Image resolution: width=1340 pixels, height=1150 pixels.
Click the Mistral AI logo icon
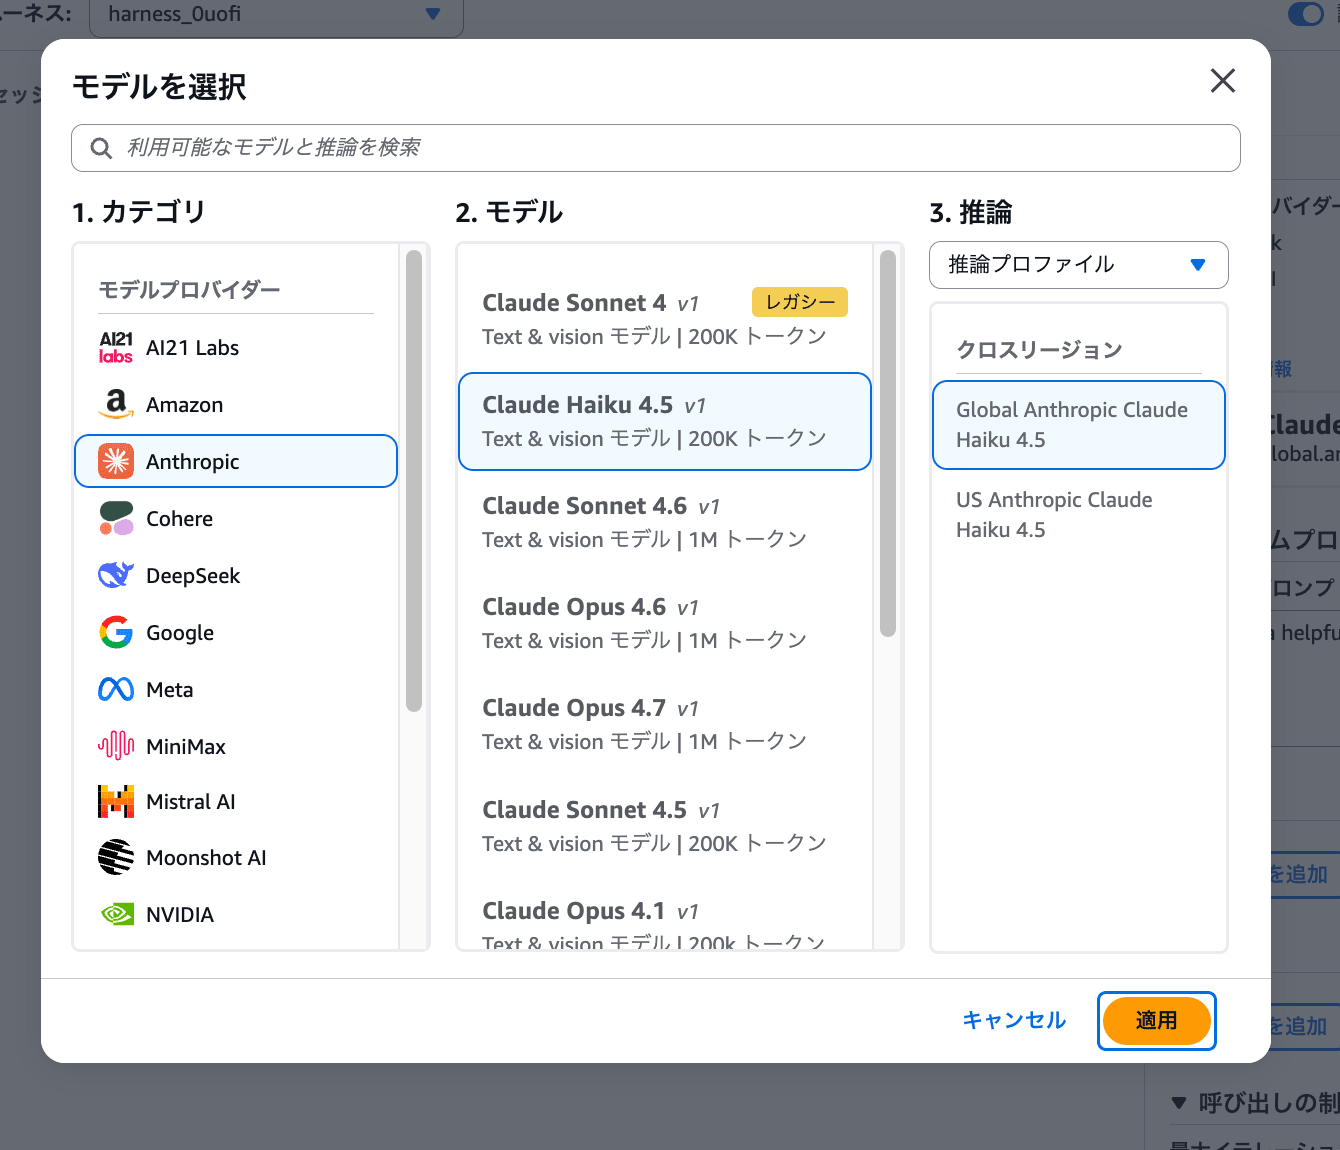[x=116, y=801]
